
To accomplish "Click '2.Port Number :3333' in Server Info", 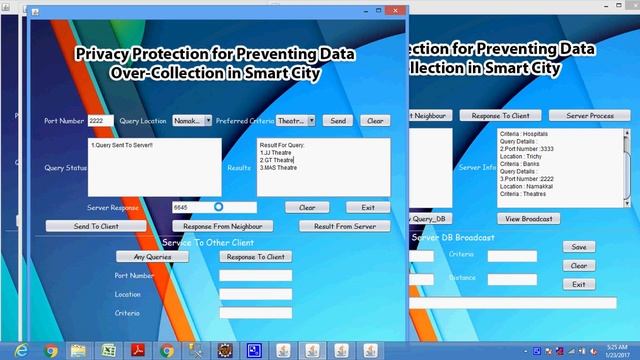I will pyautogui.click(x=527, y=149).
